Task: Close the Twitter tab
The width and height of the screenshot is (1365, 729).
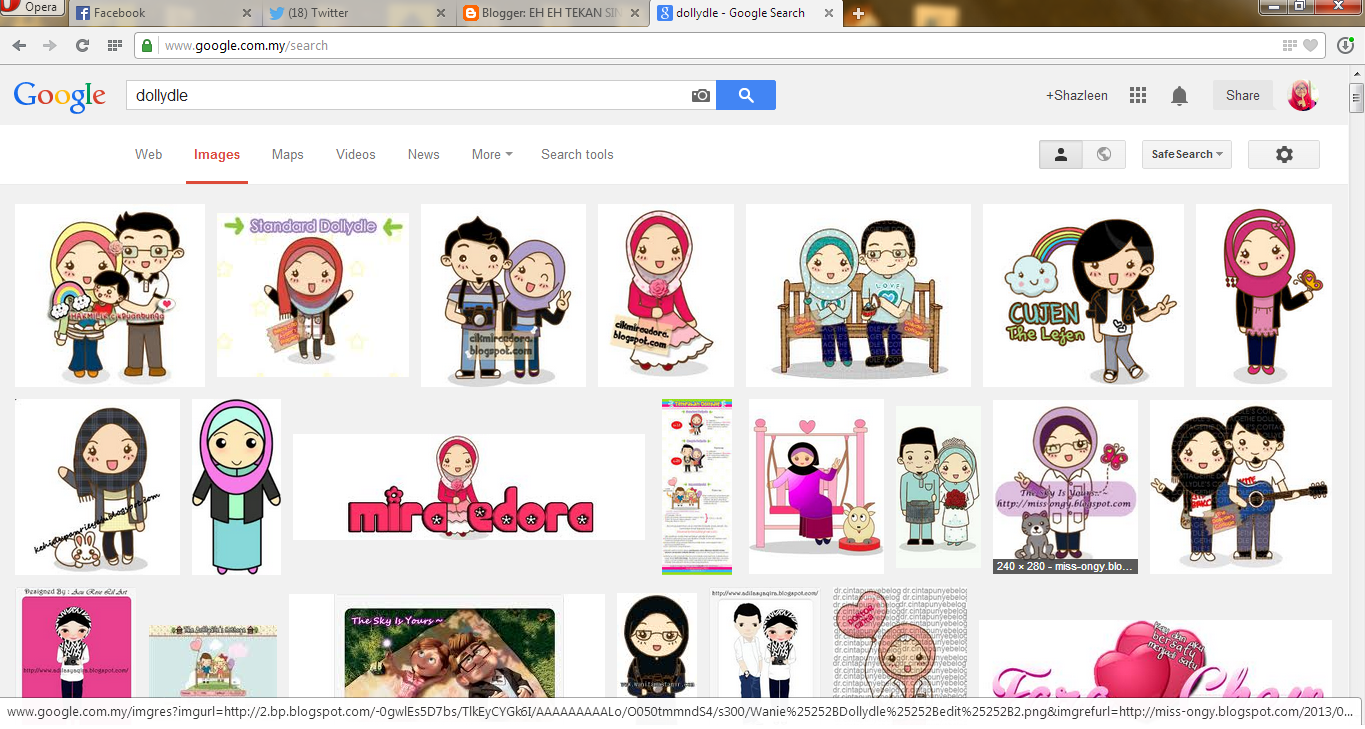Action: click(440, 14)
